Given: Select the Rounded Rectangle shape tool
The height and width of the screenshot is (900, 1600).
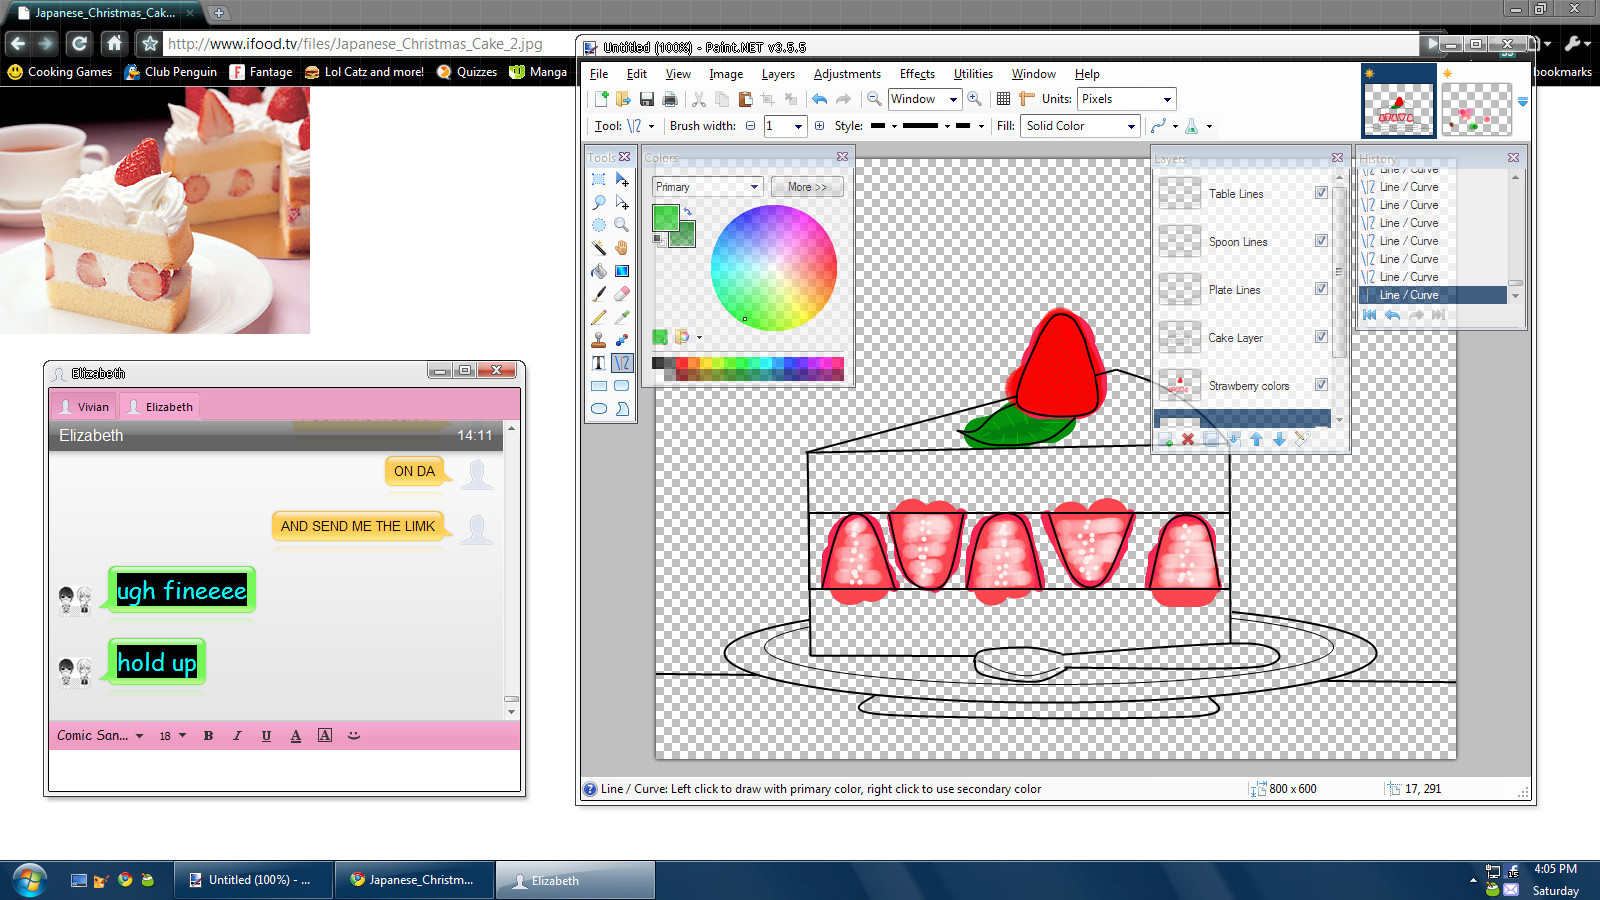Looking at the screenshot, I should coord(622,386).
